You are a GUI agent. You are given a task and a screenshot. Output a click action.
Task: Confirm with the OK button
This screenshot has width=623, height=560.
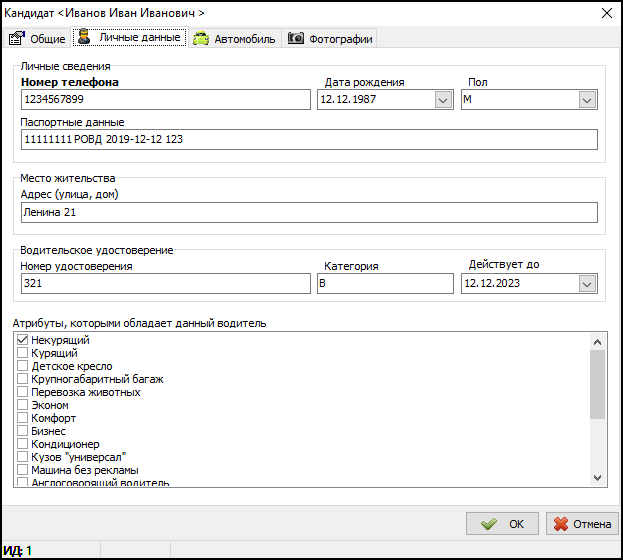(503, 523)
